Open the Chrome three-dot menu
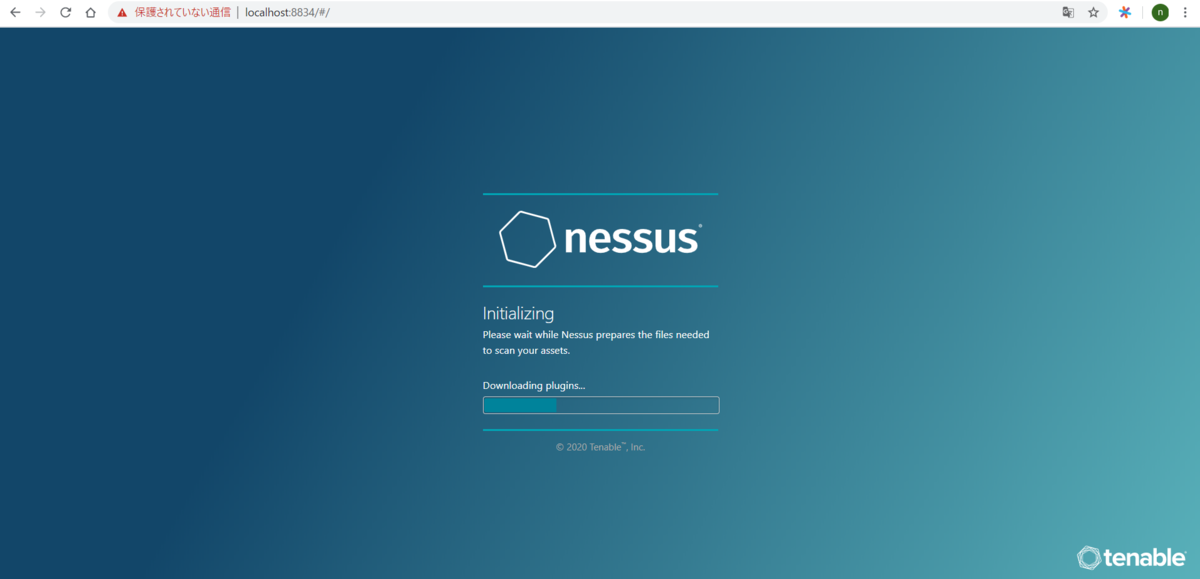 pyautogui.click(x=1185, y=13)
